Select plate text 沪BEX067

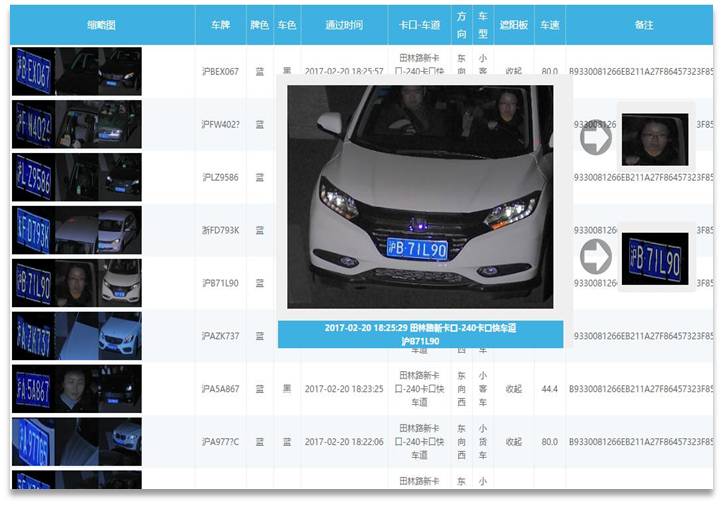point(220,71)
